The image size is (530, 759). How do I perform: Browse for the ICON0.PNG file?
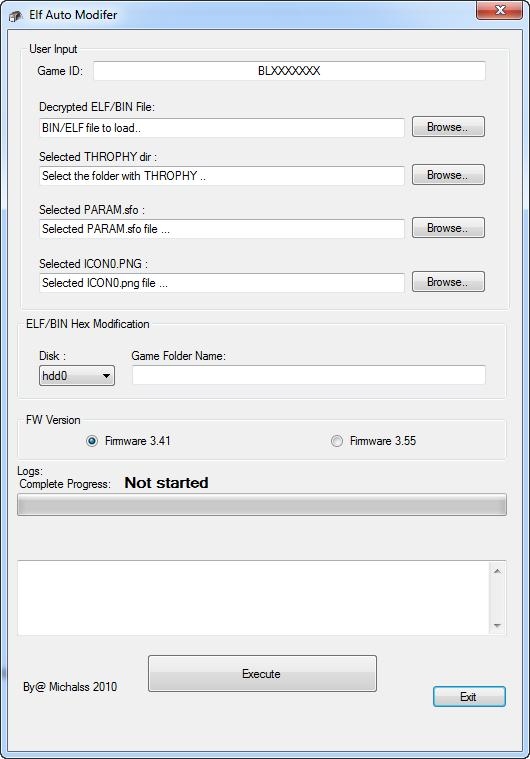coord(448,282)
